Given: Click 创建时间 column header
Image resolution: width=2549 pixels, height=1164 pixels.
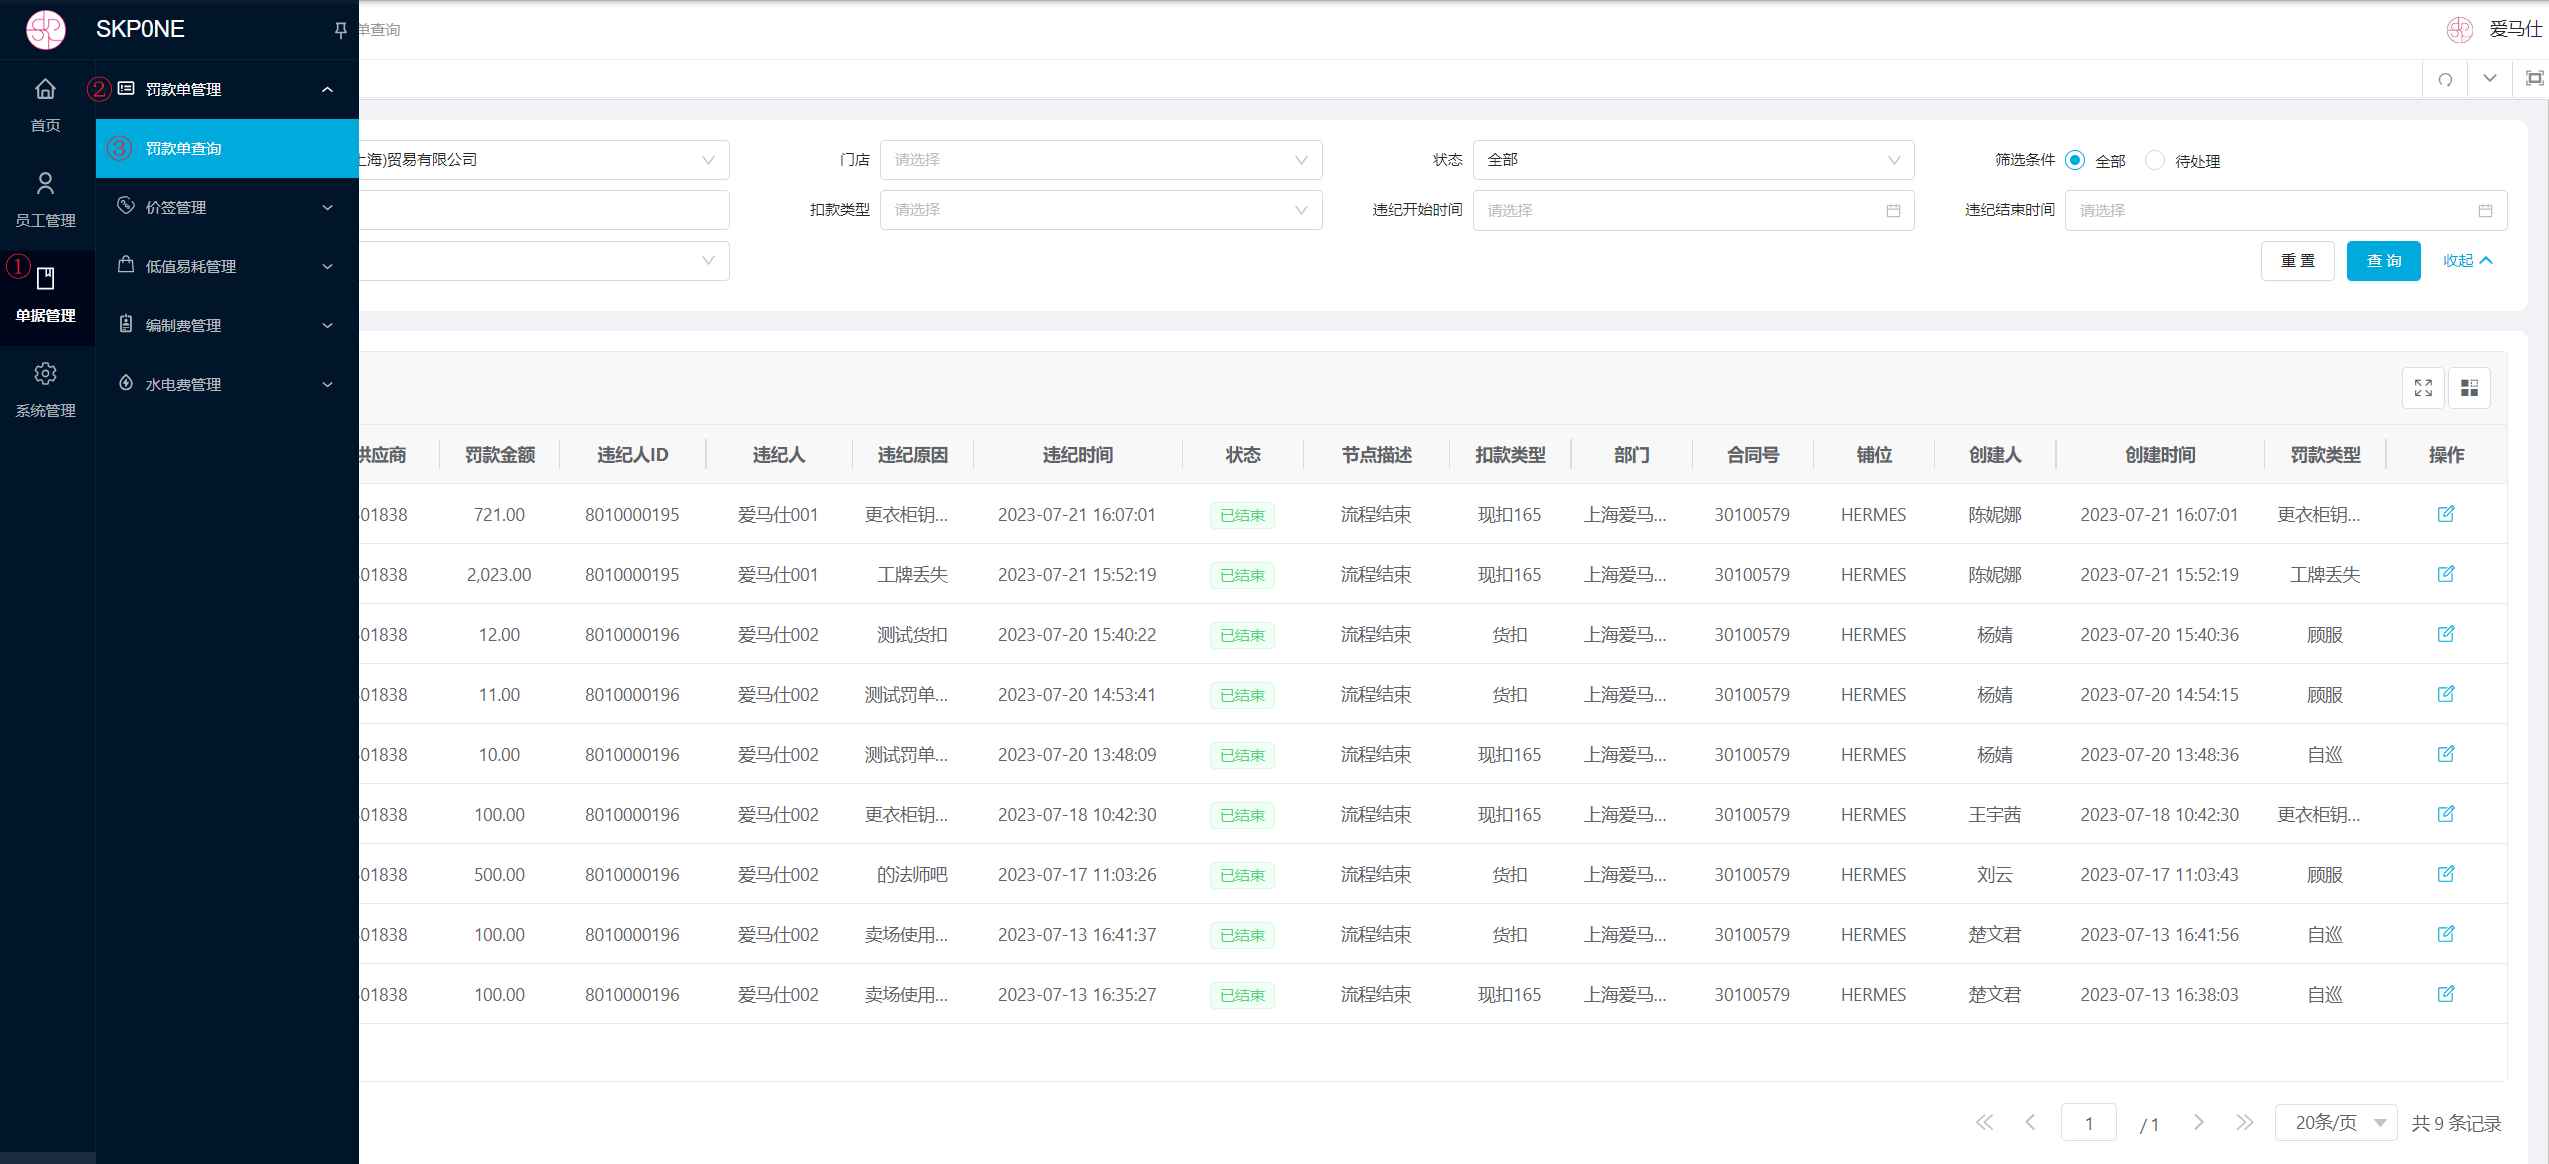Looking at the screenshot, I should pyautogui.click(x=2160, y=455).
